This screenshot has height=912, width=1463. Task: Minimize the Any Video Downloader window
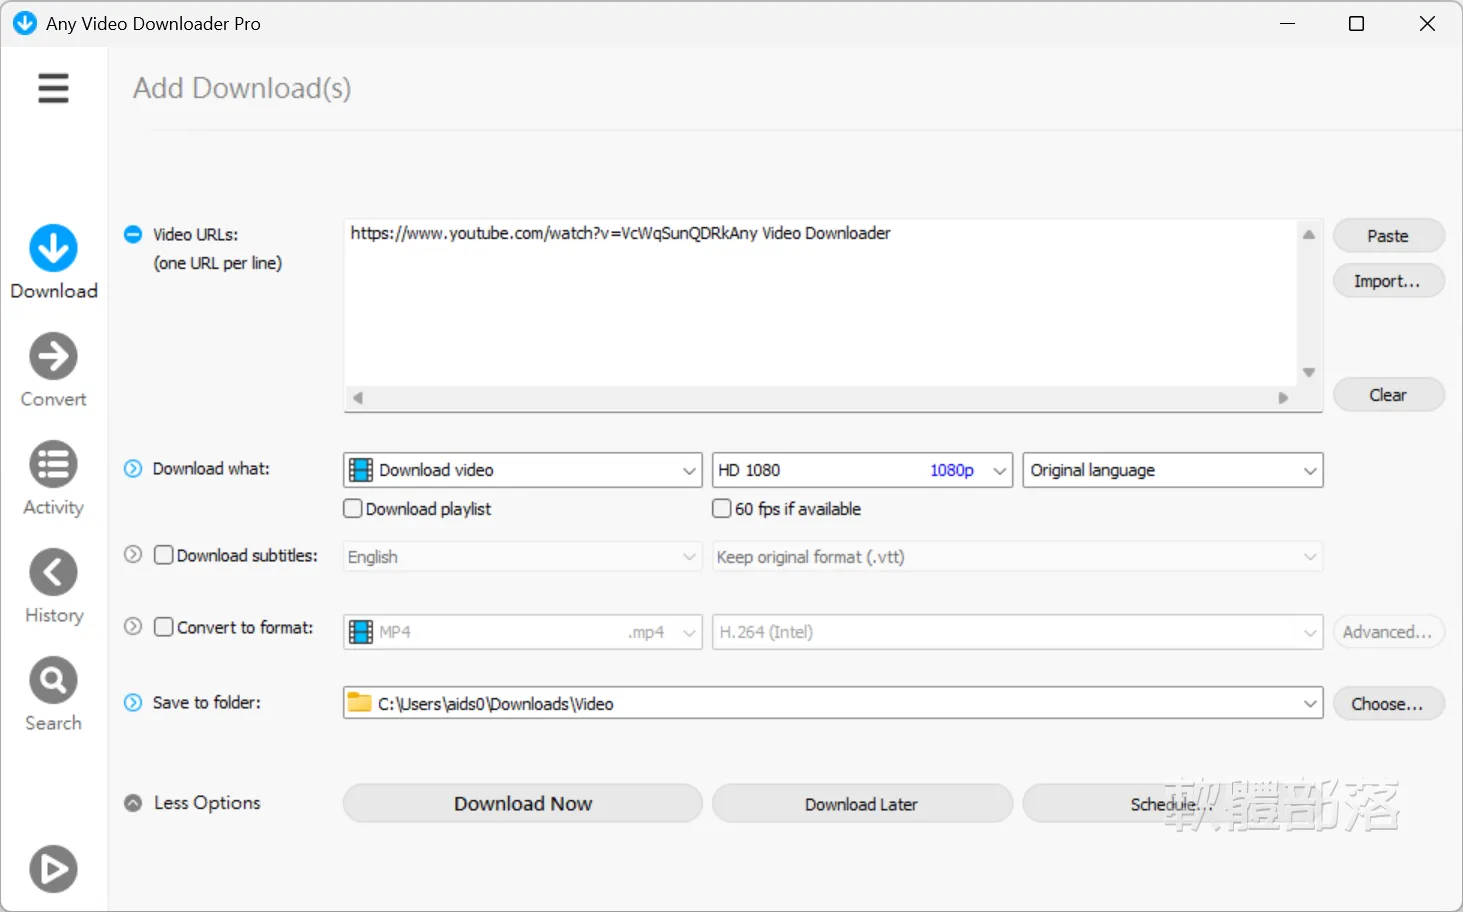tap(1288, 23)
